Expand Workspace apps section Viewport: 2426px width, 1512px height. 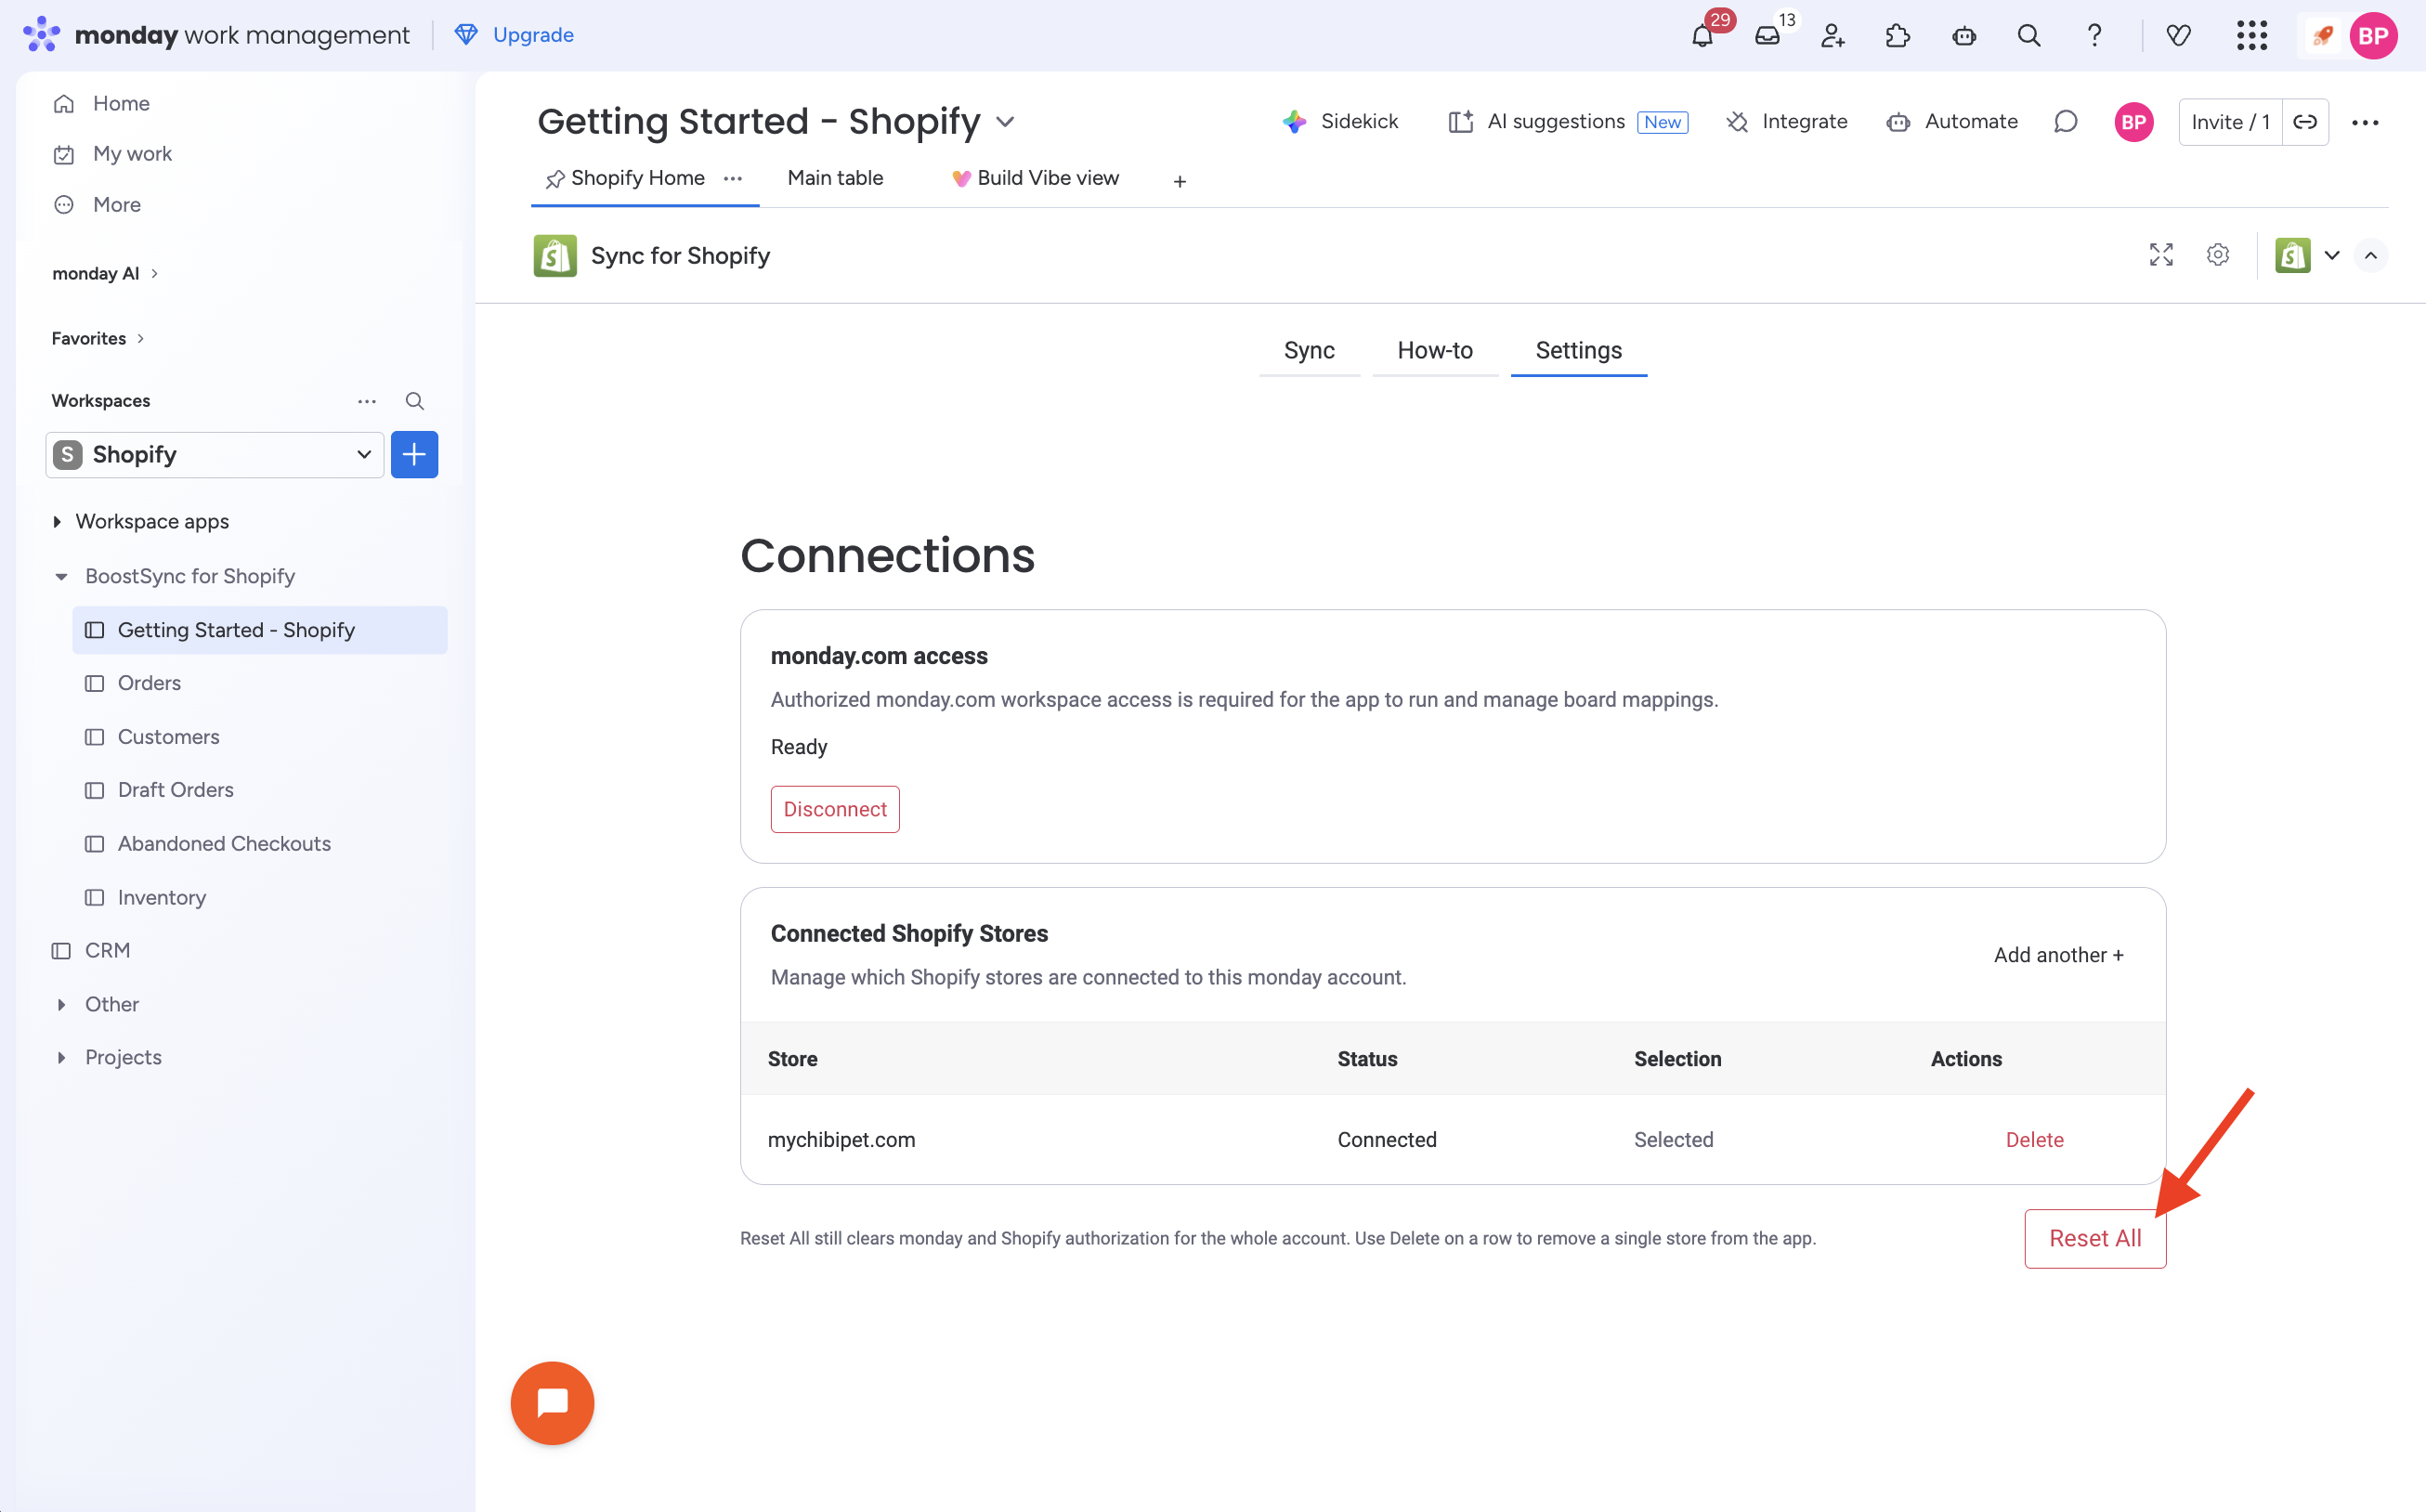(x=57, y=521)
